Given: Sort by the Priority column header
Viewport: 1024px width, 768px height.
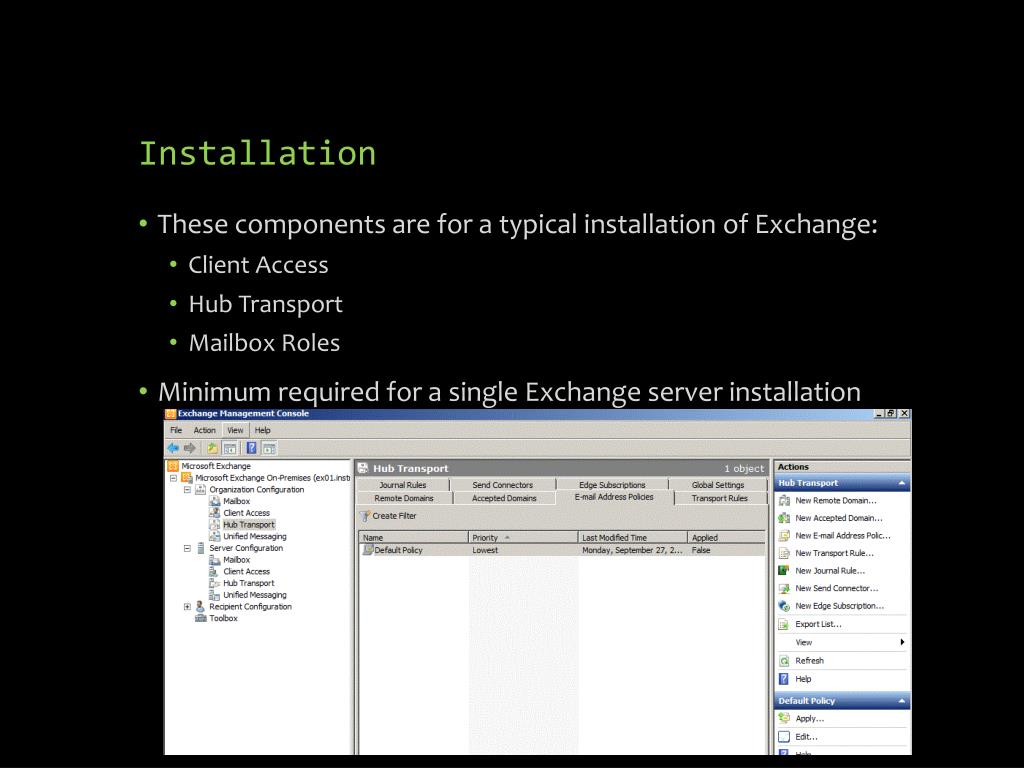Looking at the screenshot, I should (523, 537).
